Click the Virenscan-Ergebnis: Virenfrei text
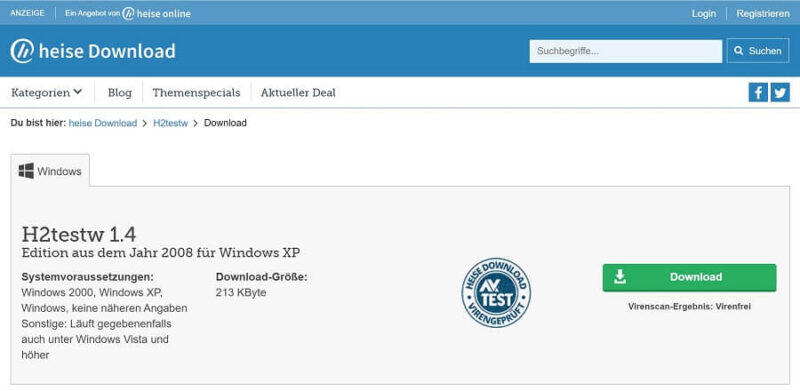Screen dimensions: 800x391 click(689, 307)
